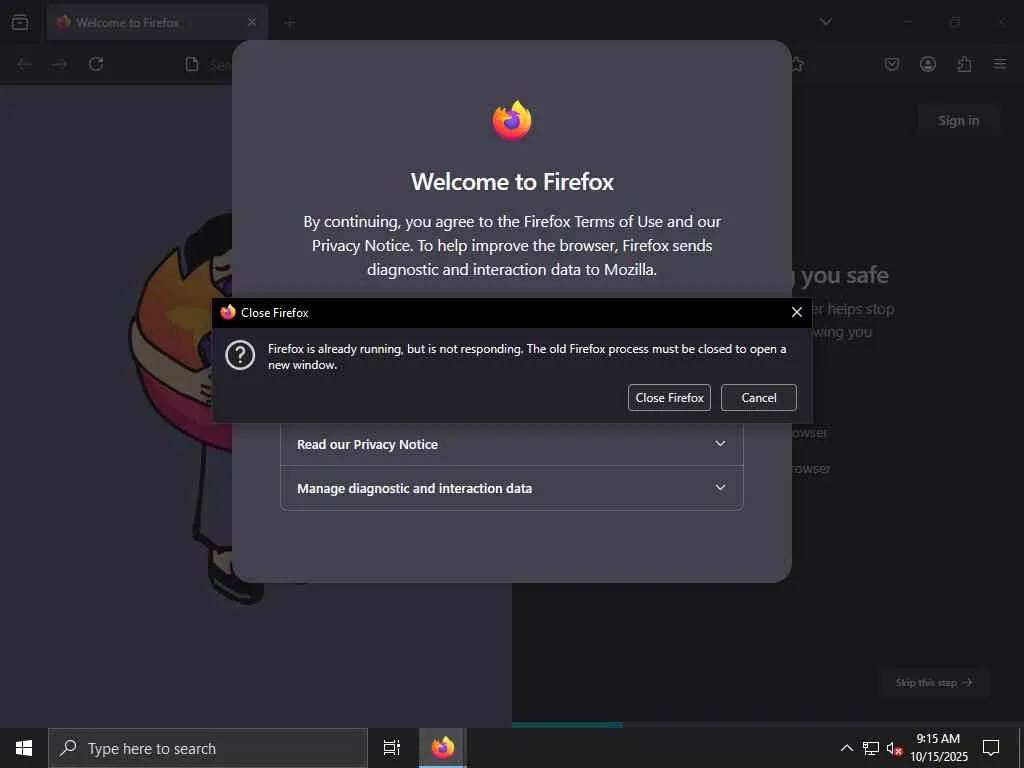Click the Firefox taskbar icon
Image resolution: width=1024 pixels, height=768 pixels.
coord(443,748)
